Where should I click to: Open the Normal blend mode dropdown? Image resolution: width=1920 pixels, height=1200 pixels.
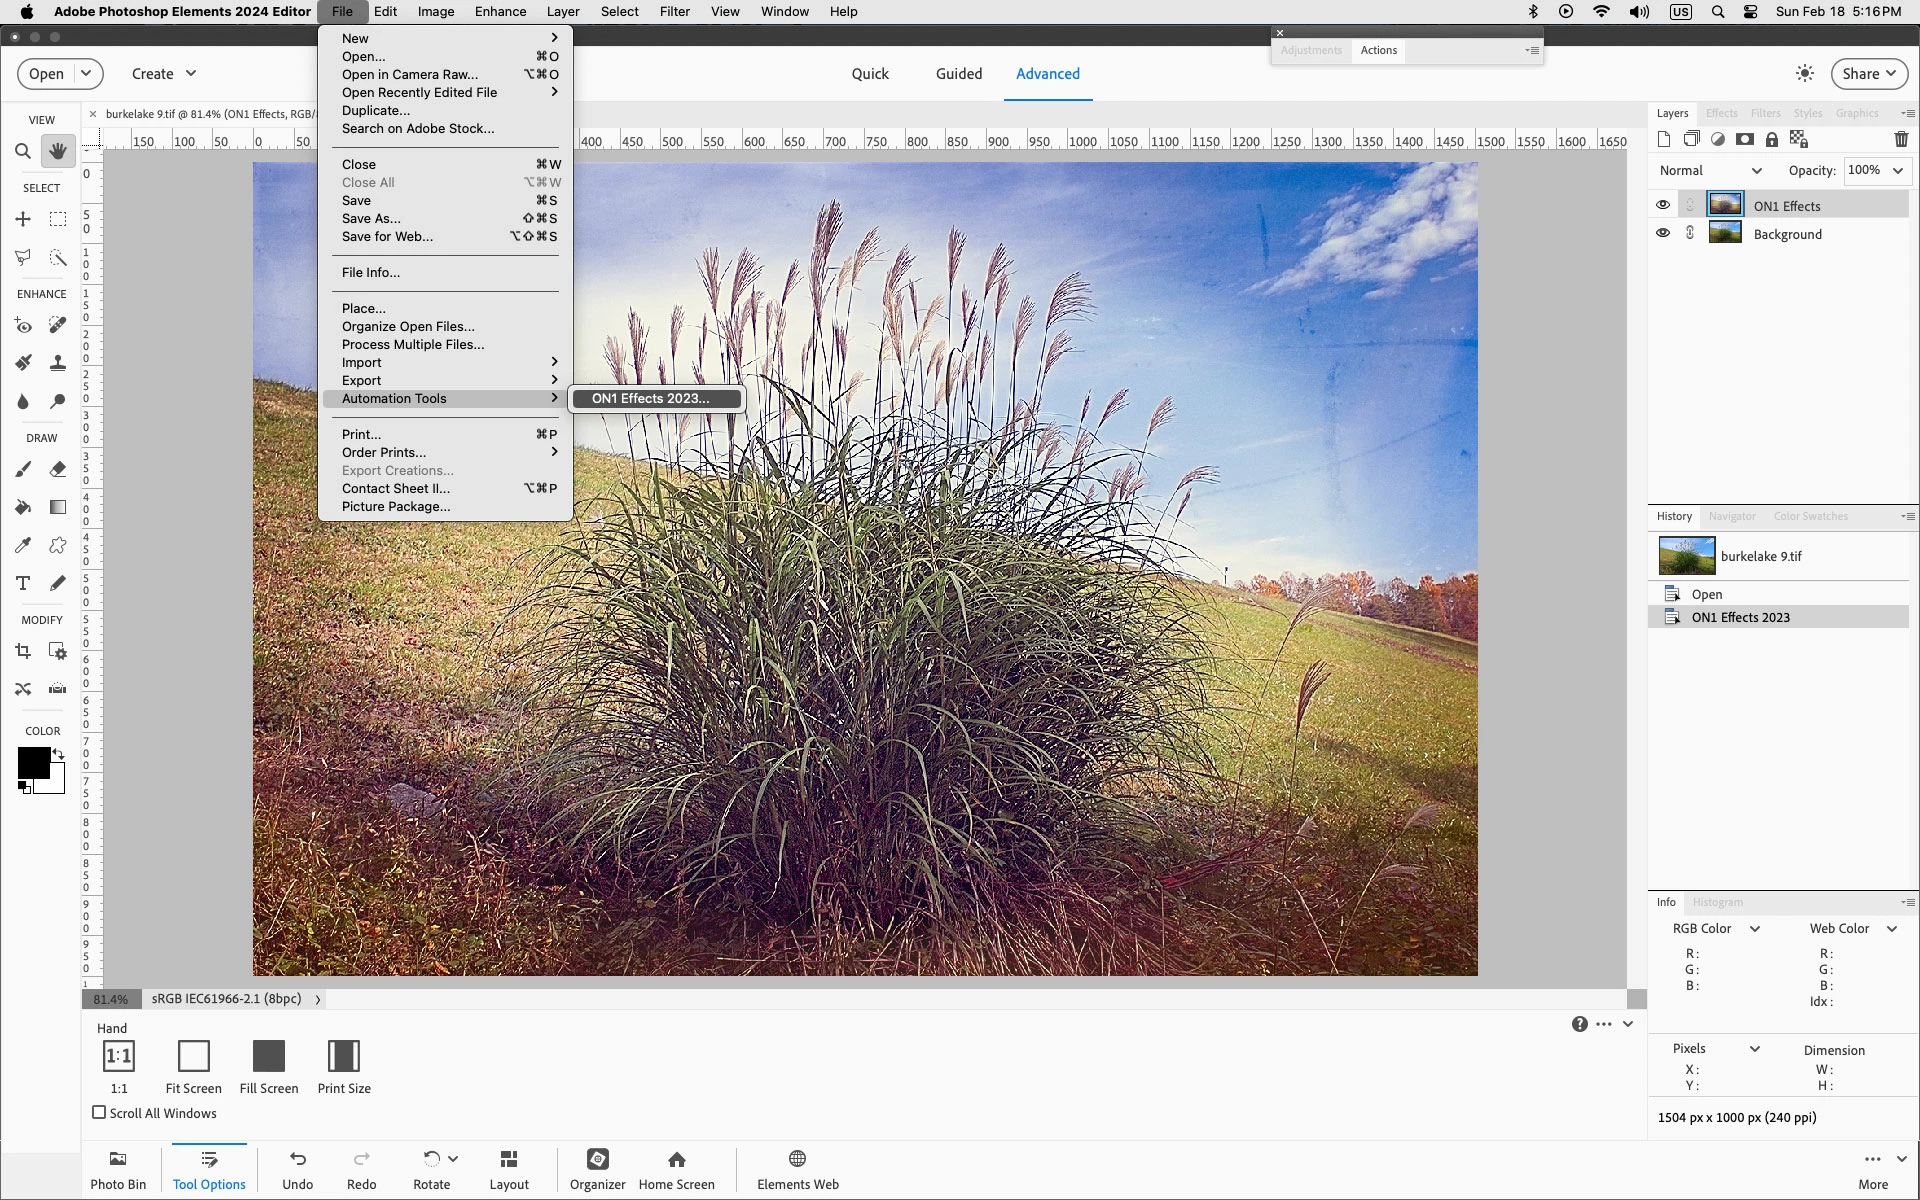pyautogui.click(x=1710, y=171)
